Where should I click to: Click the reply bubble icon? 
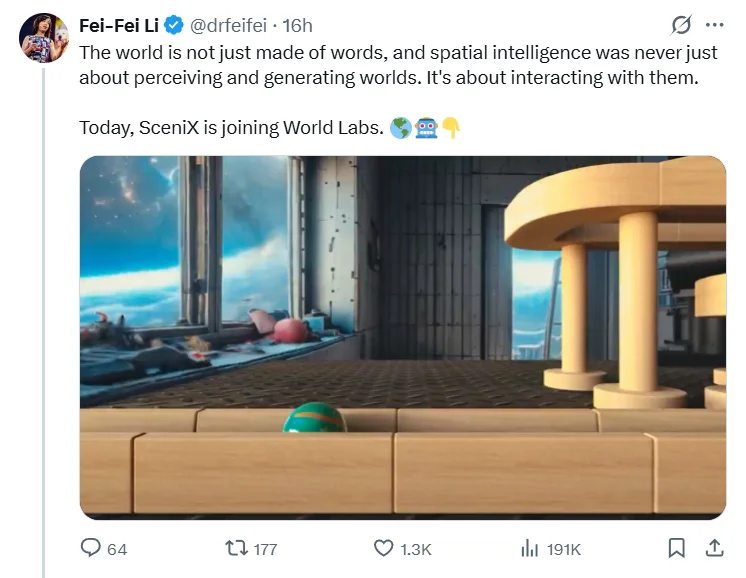click(90, 548)
